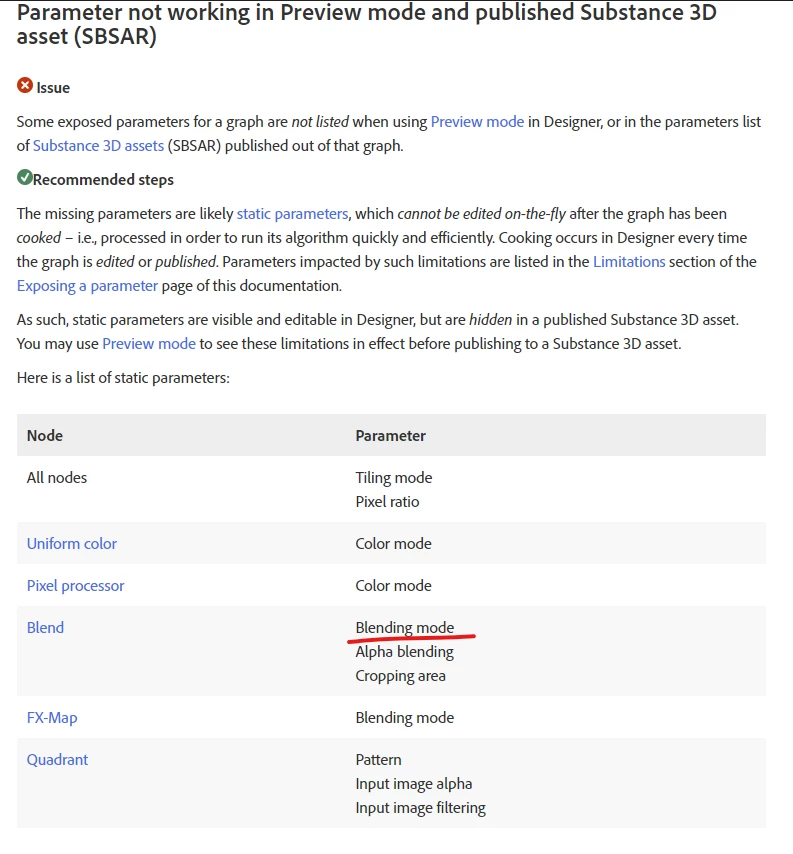Open the FX-Map node link

pyautogui.click(x=52, y=718)
